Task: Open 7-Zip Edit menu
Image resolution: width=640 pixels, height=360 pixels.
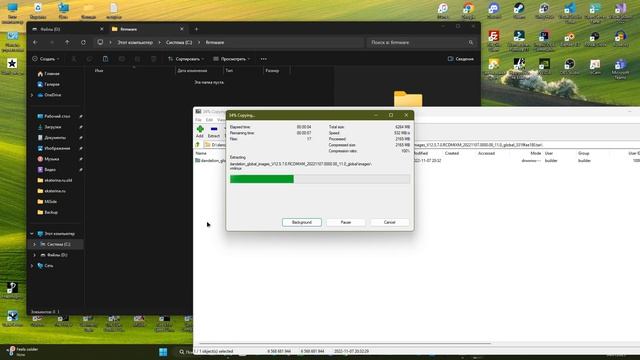Action: tap(209, 120)
